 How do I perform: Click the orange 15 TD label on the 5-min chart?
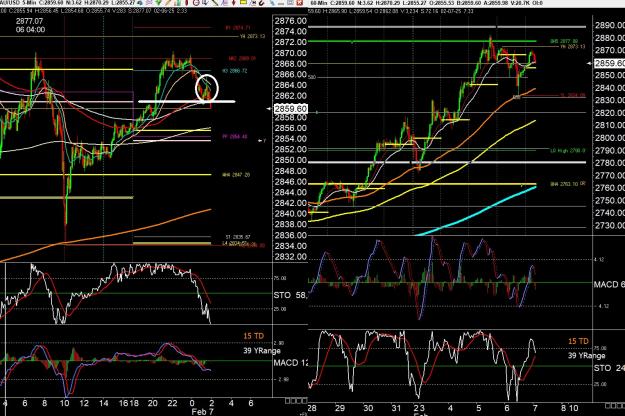(254, 336)
